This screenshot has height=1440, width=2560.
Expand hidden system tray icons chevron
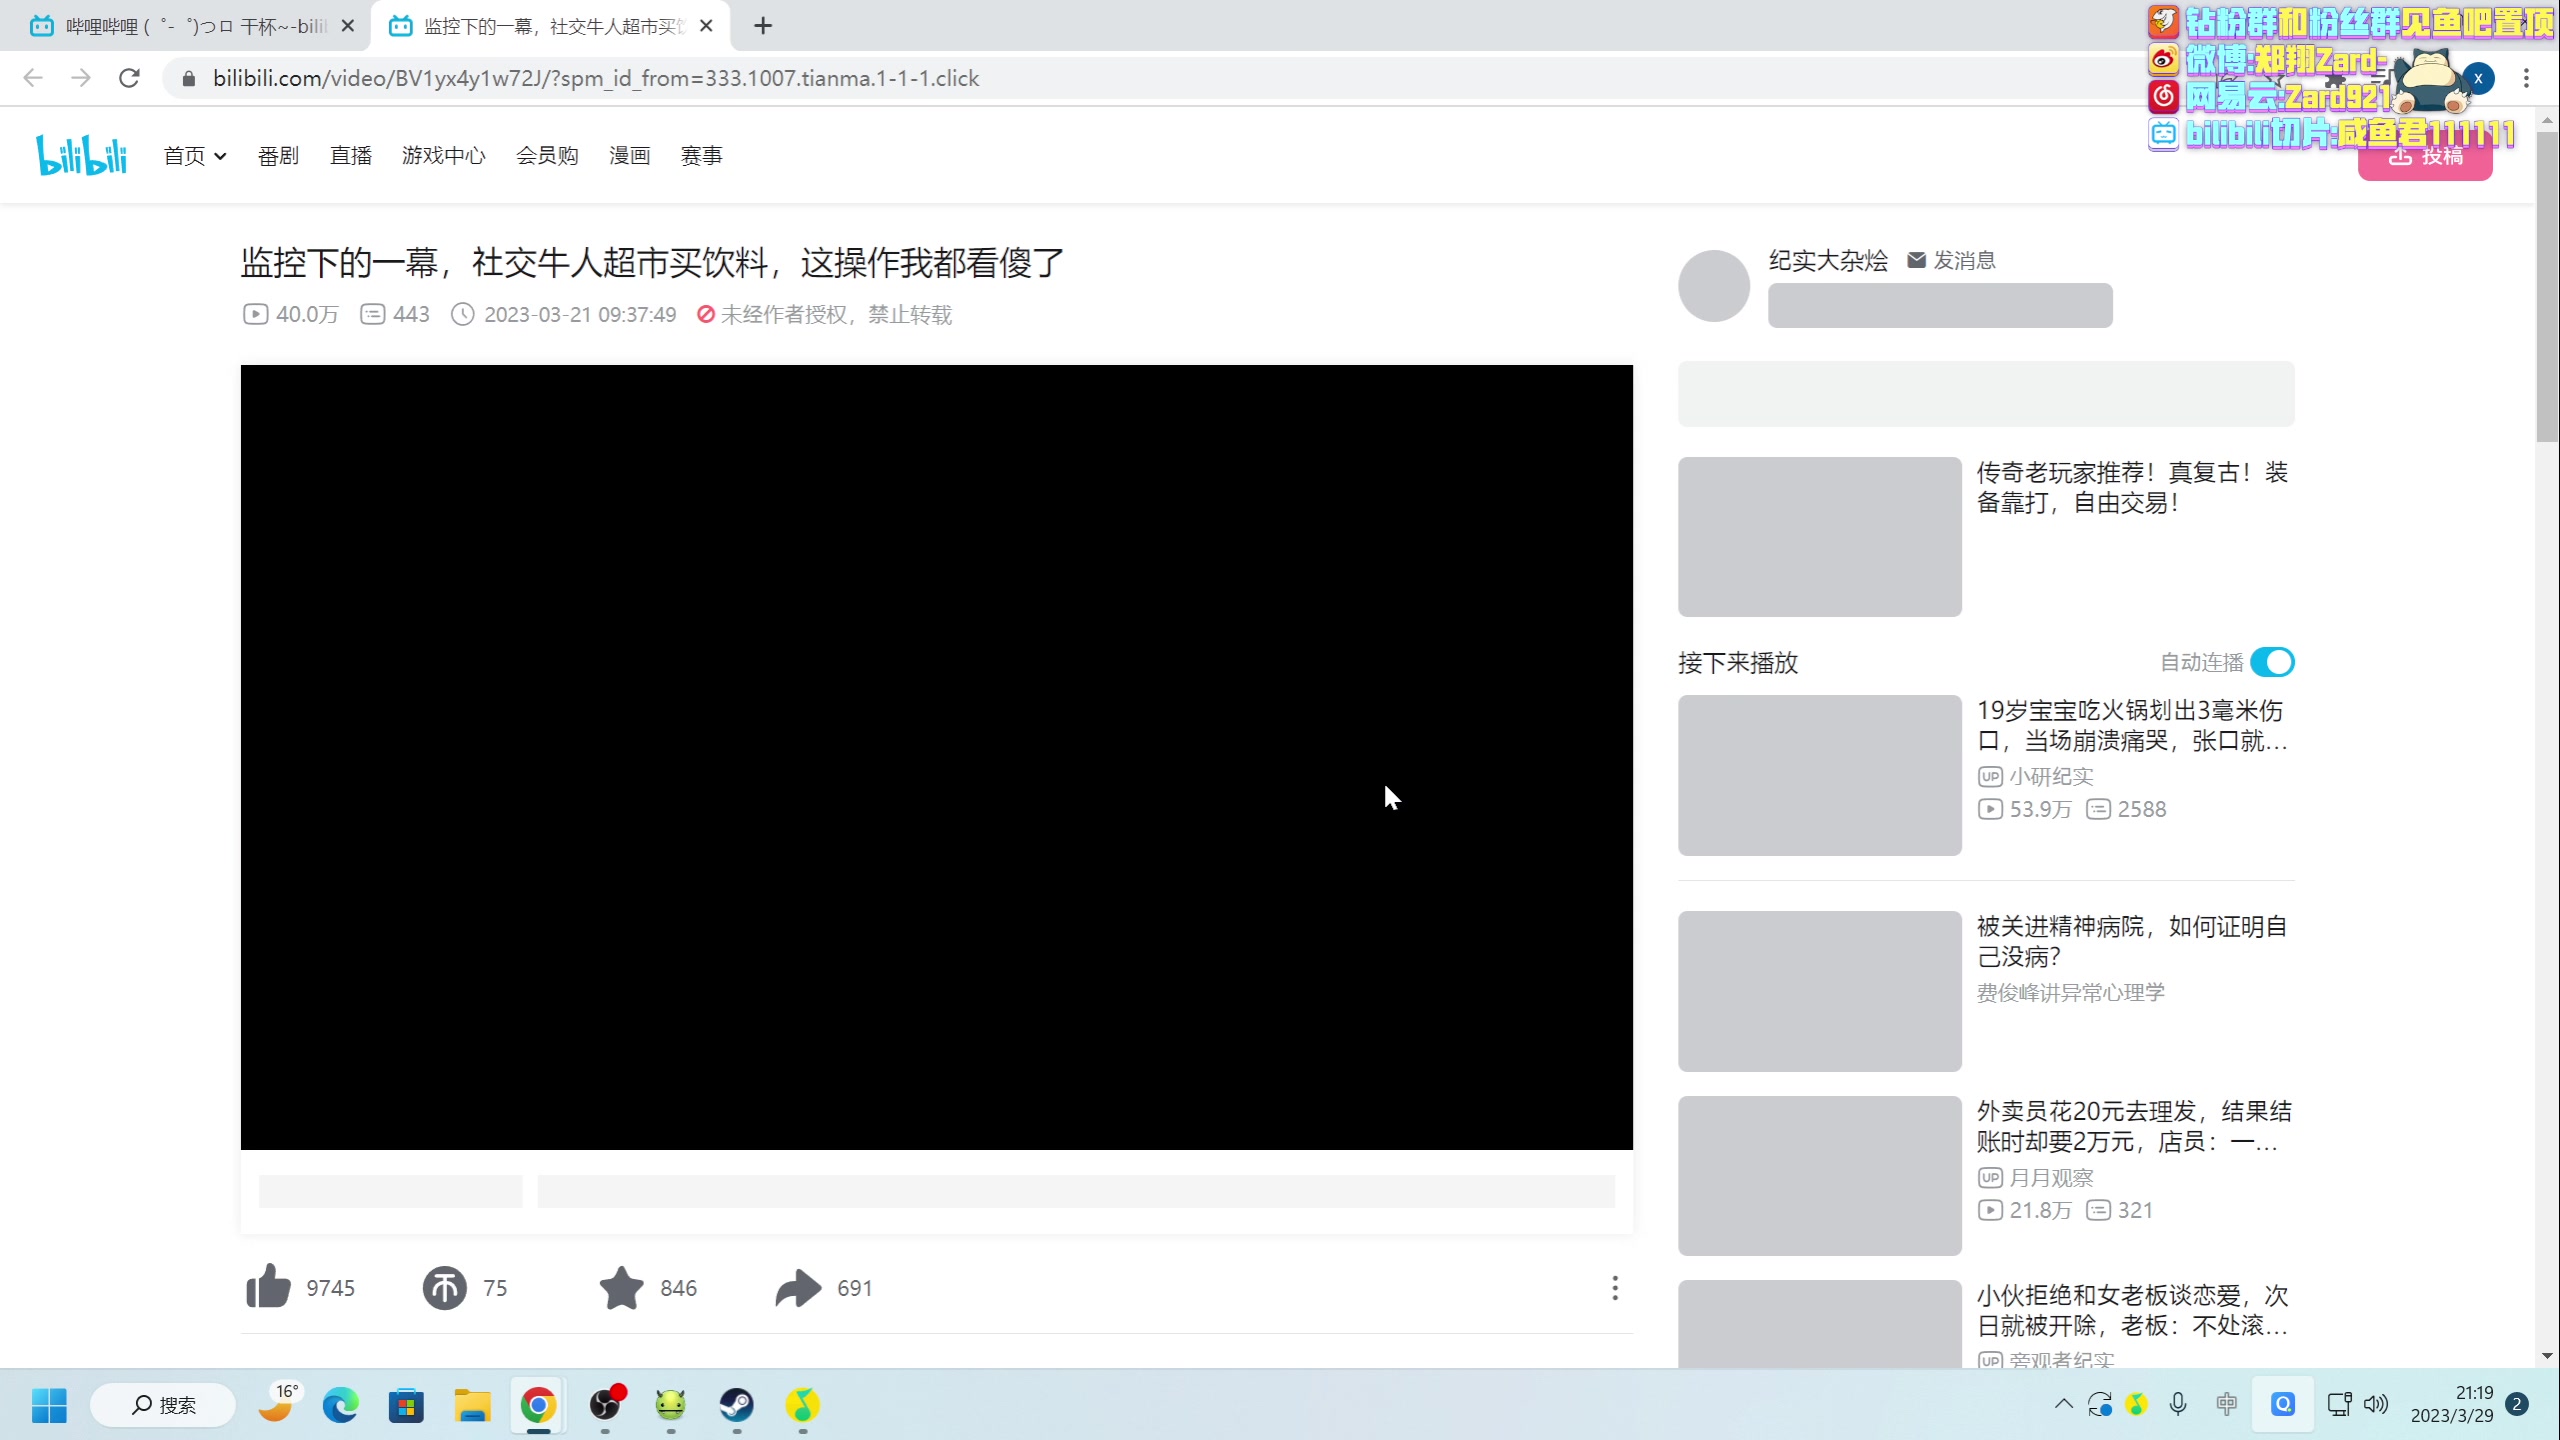point(2063,1404)
